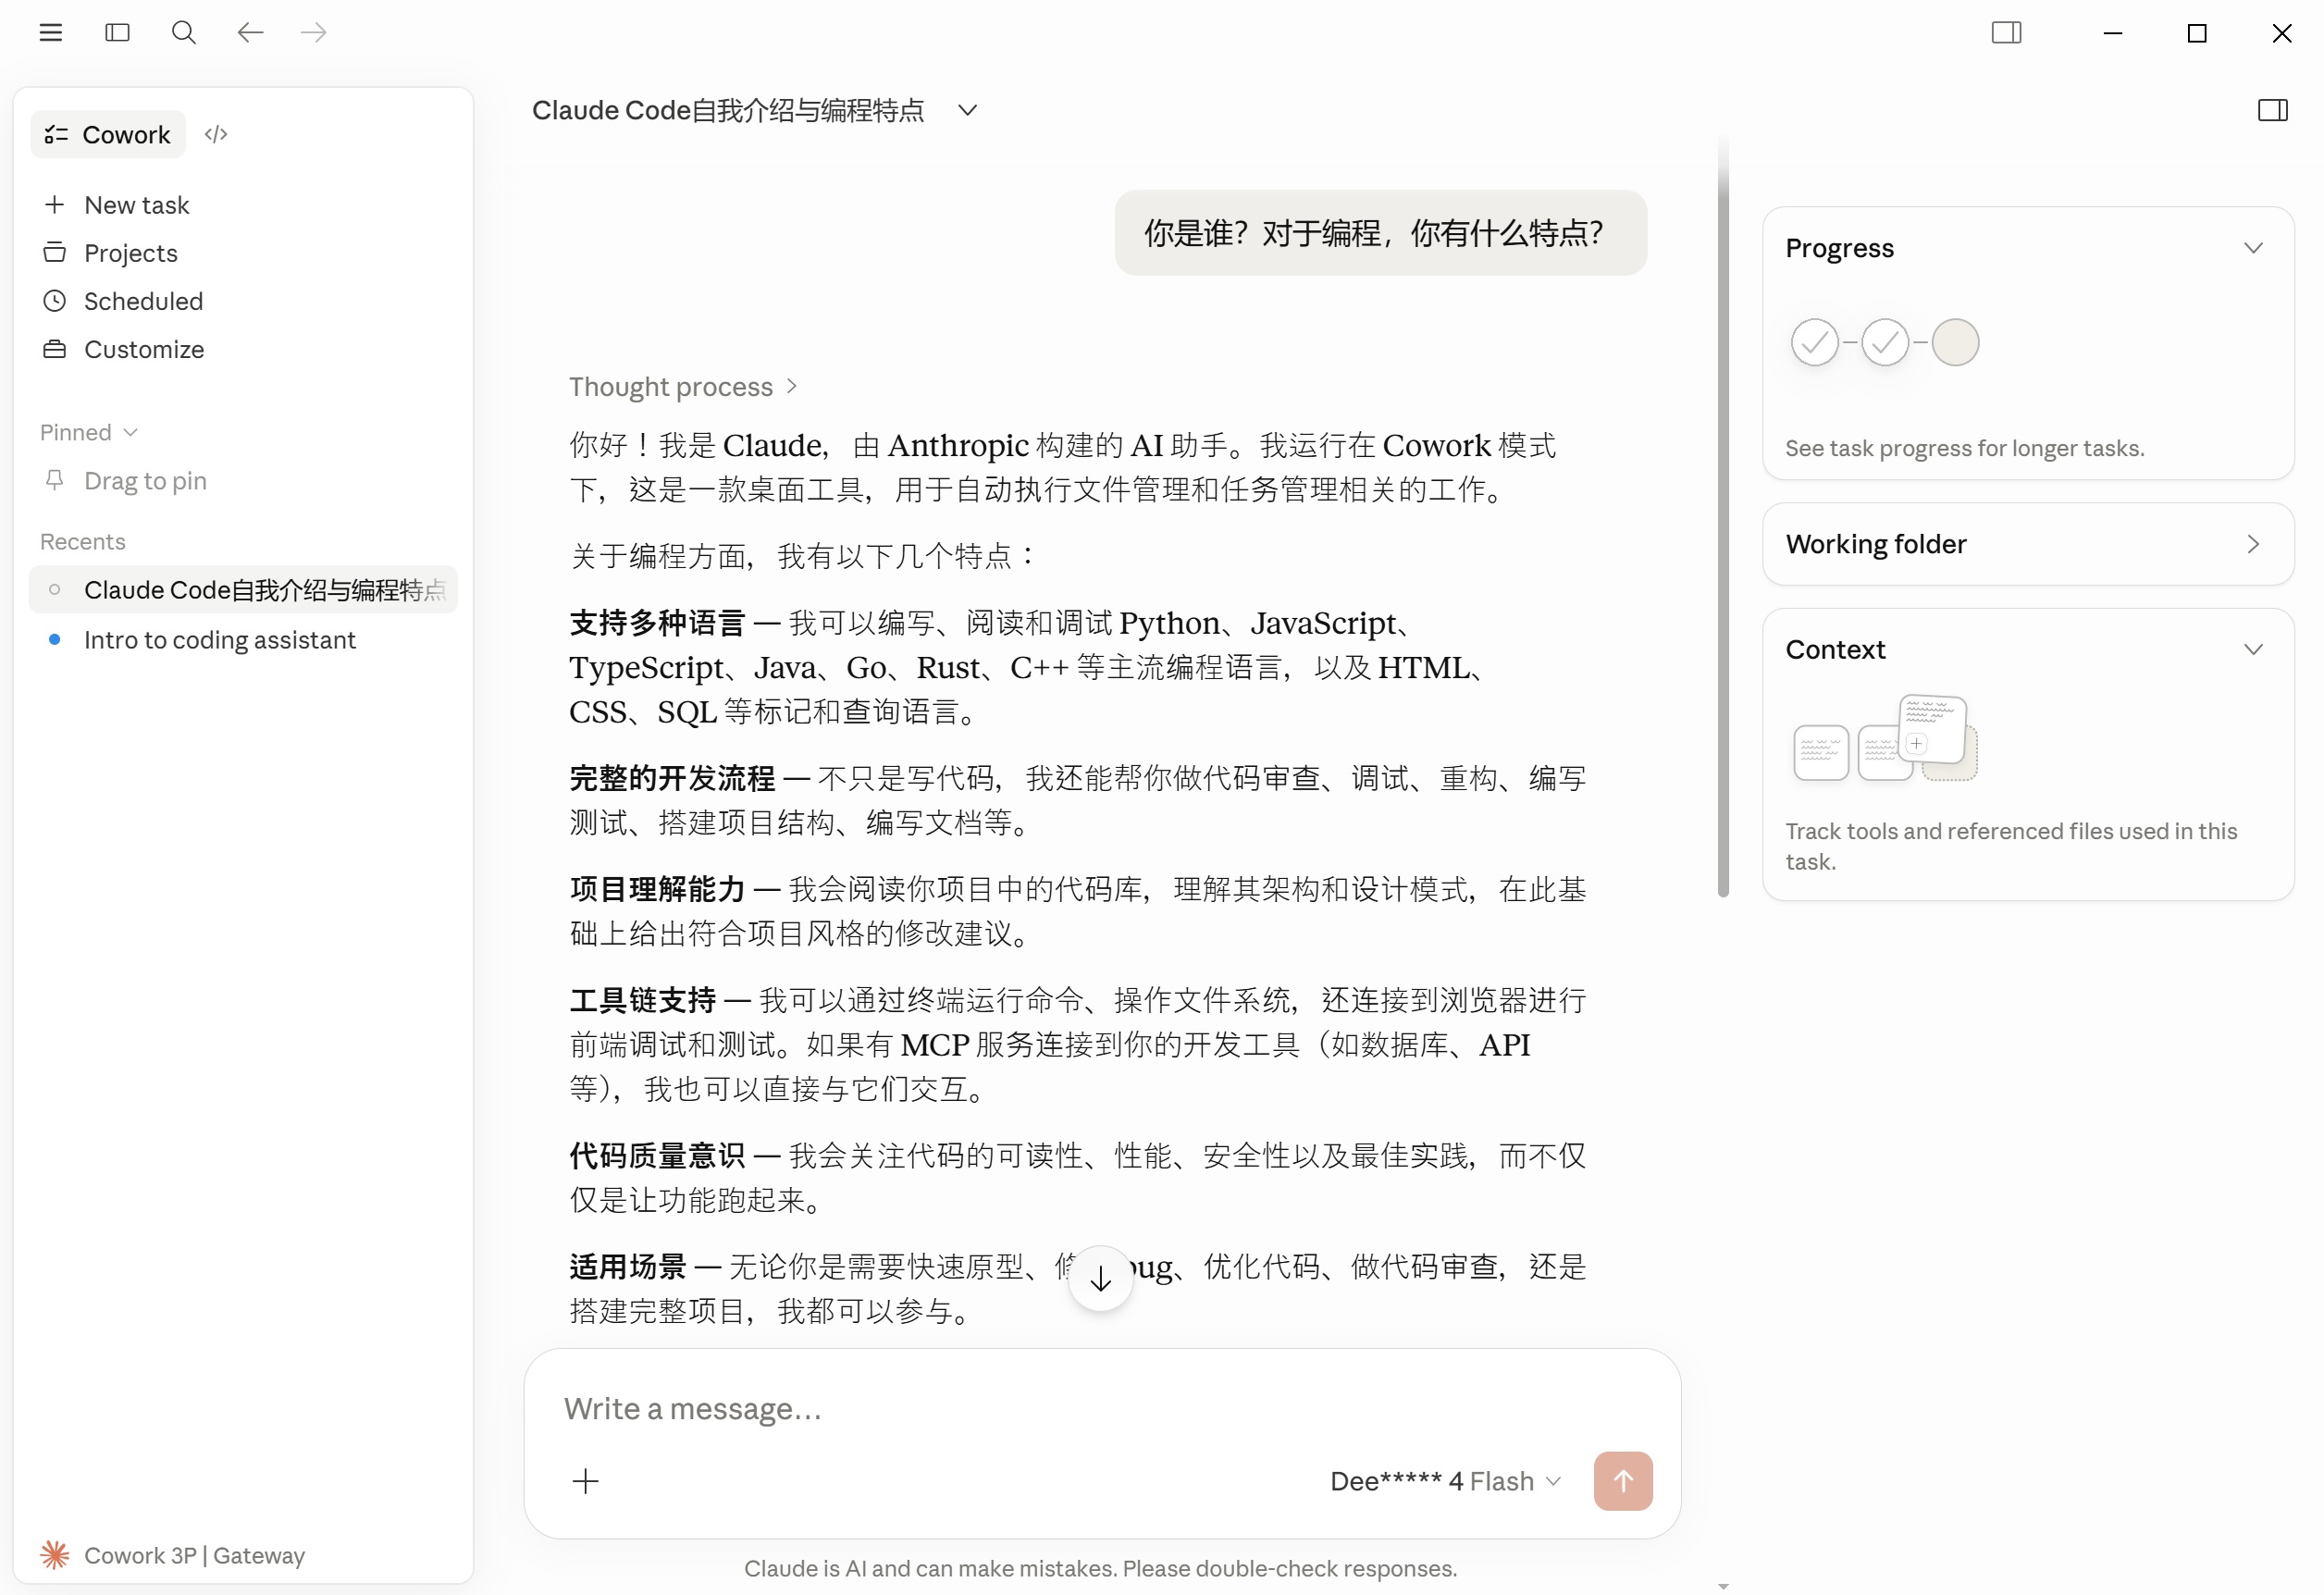Click Cowork 3P | Gateway at bottom
The width and height of the screenshot is (2324, 1595).
pyautogui.click(x=194, y=1556)
